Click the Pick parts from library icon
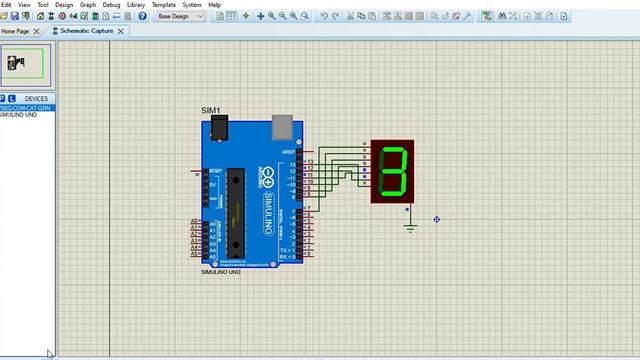Screen dimensions: 640x360 (x=434, y=16)
